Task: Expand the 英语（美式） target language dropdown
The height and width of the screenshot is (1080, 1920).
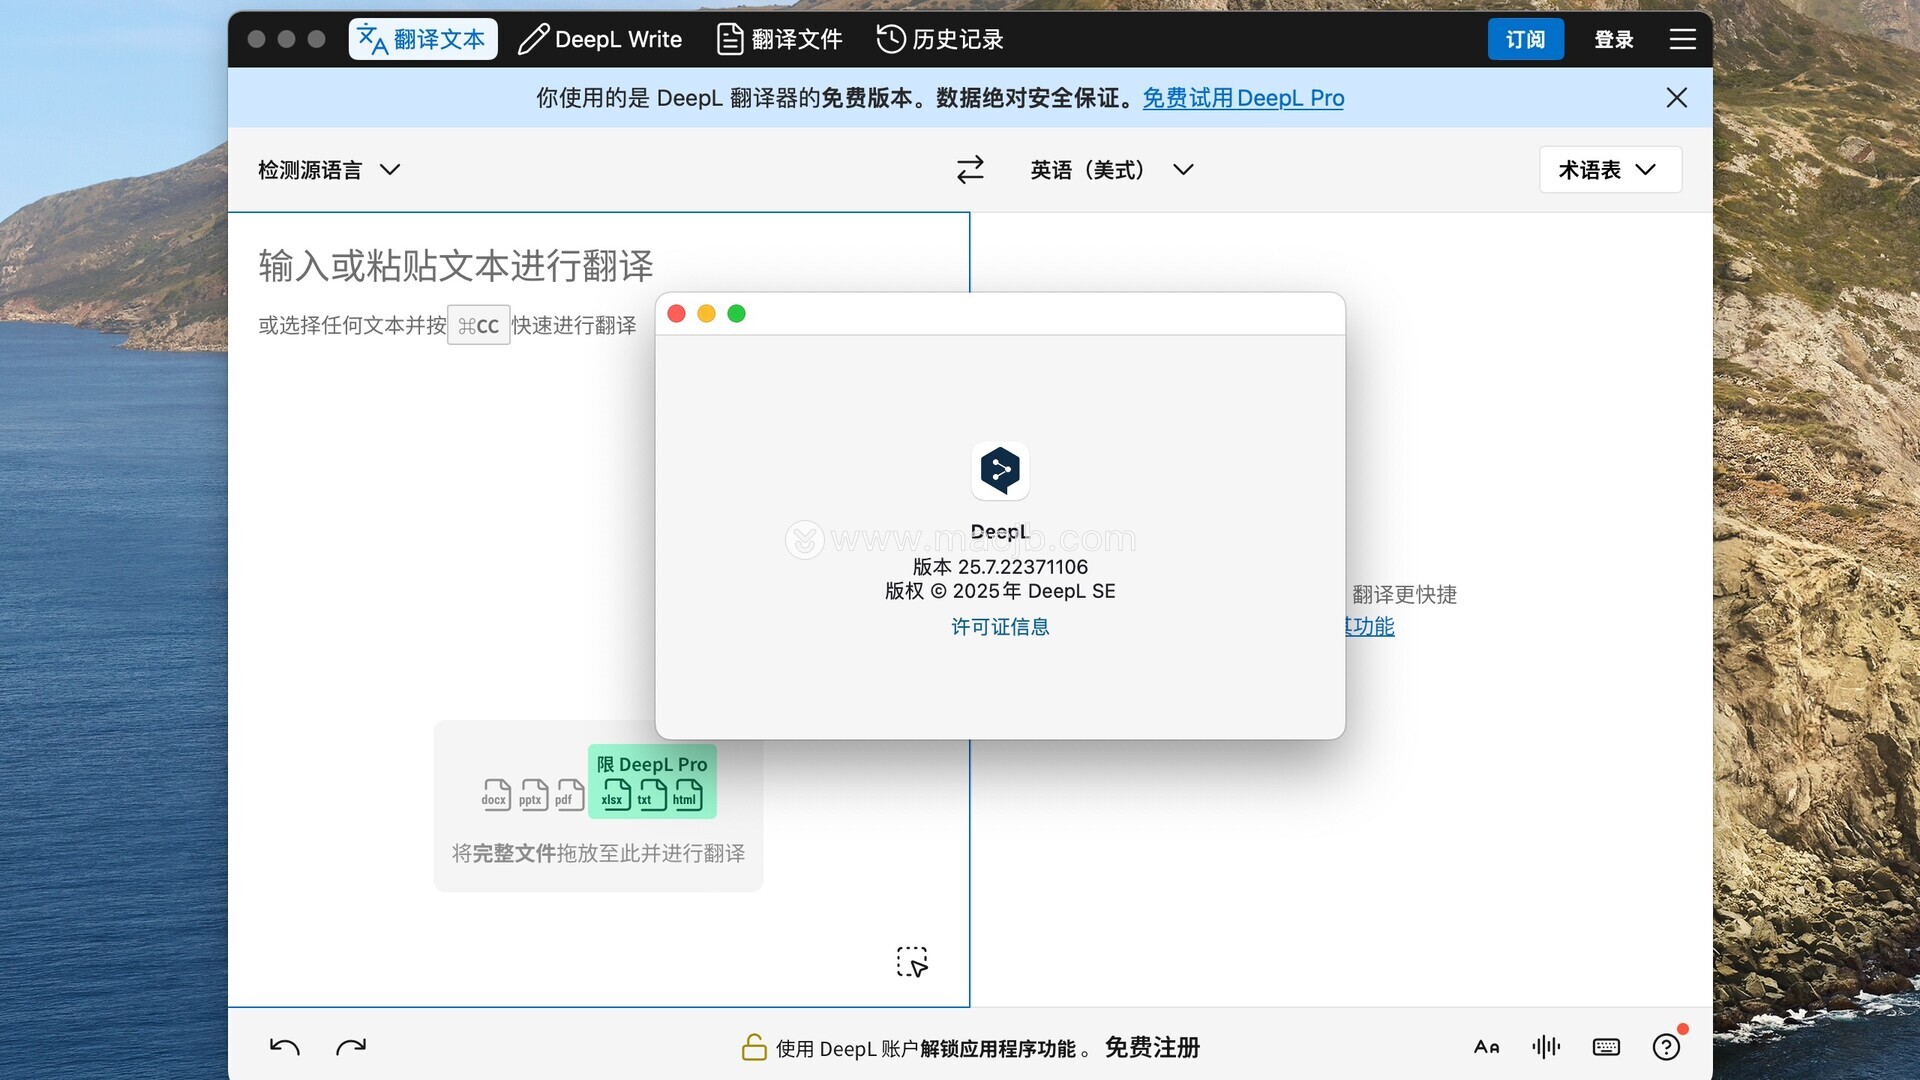Action: coord(1112,170)
